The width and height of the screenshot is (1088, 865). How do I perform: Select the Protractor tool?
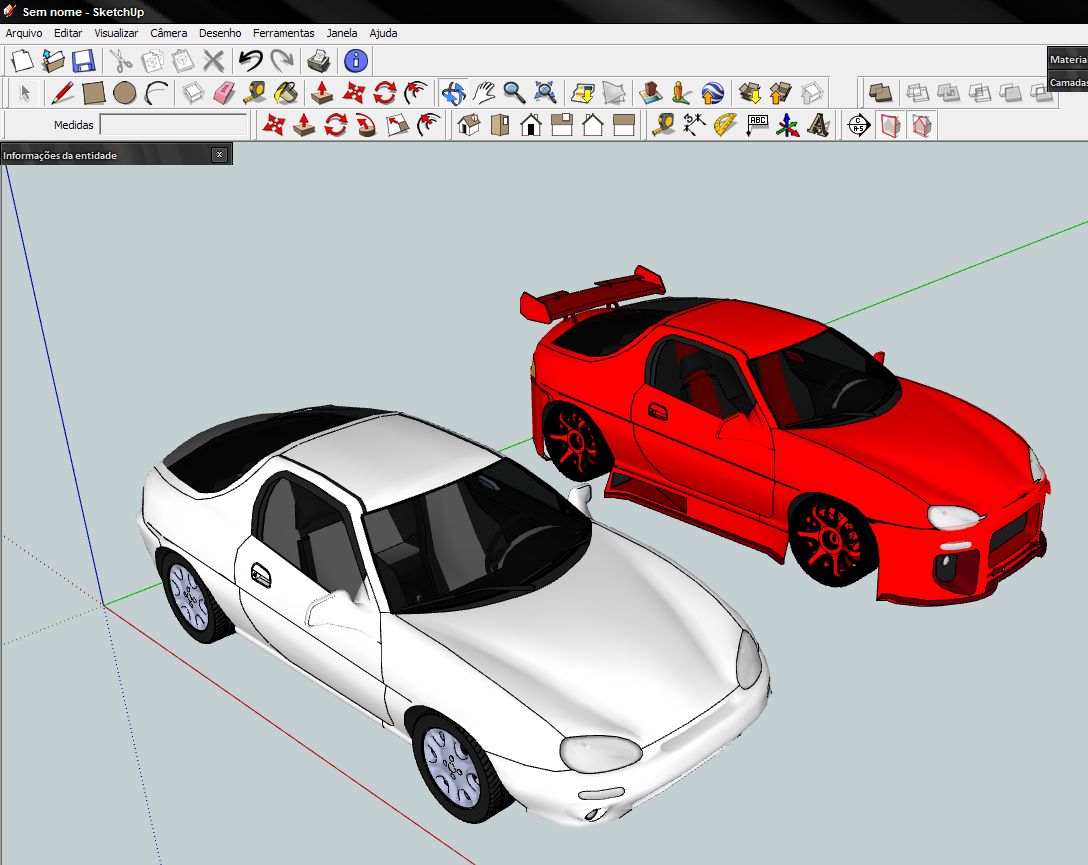click(726, 125)
